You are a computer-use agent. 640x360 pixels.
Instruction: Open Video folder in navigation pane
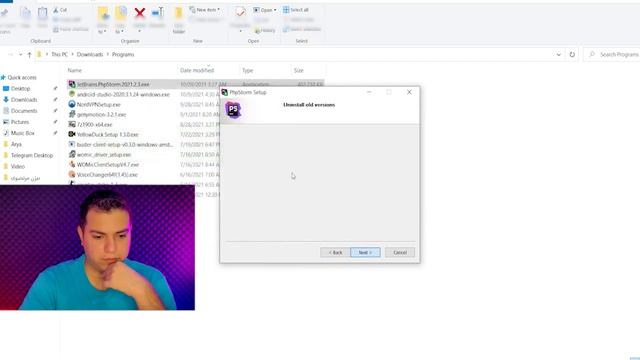tap(18, 167)
